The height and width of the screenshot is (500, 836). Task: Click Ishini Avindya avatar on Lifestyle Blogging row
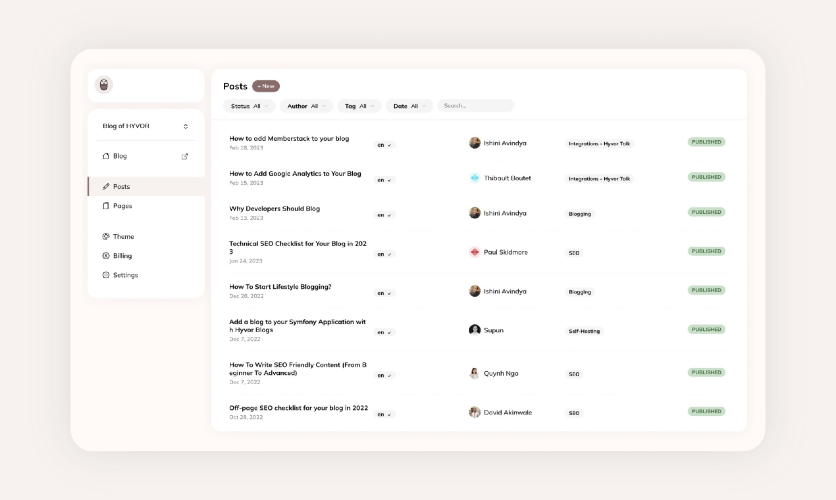475,291
